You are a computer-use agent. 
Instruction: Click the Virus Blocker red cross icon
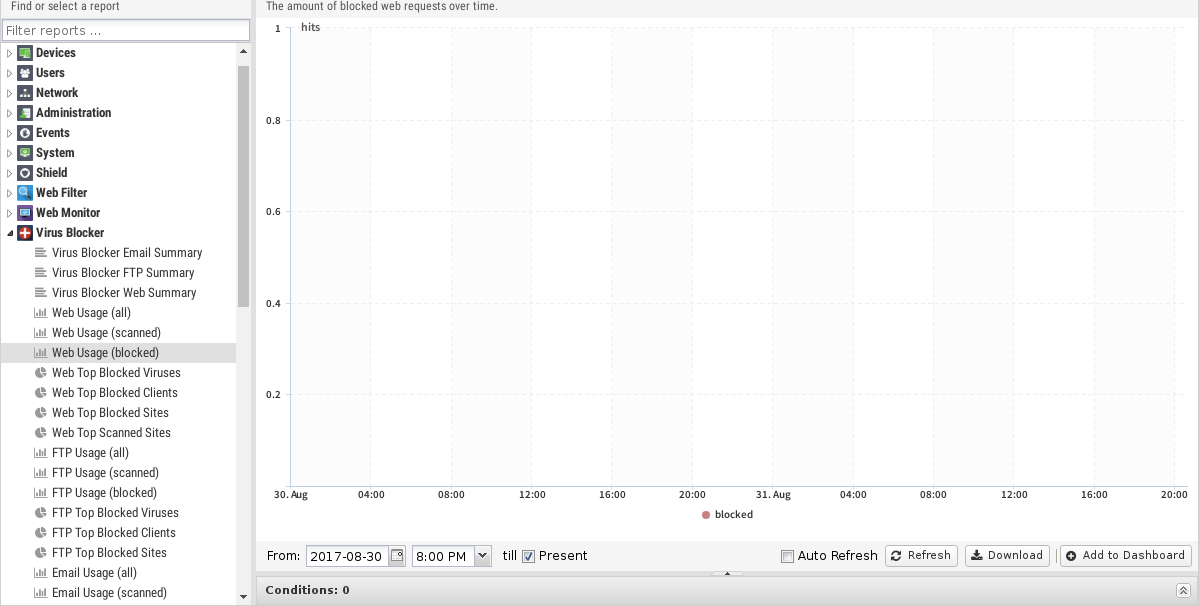[x=24, y=232]
